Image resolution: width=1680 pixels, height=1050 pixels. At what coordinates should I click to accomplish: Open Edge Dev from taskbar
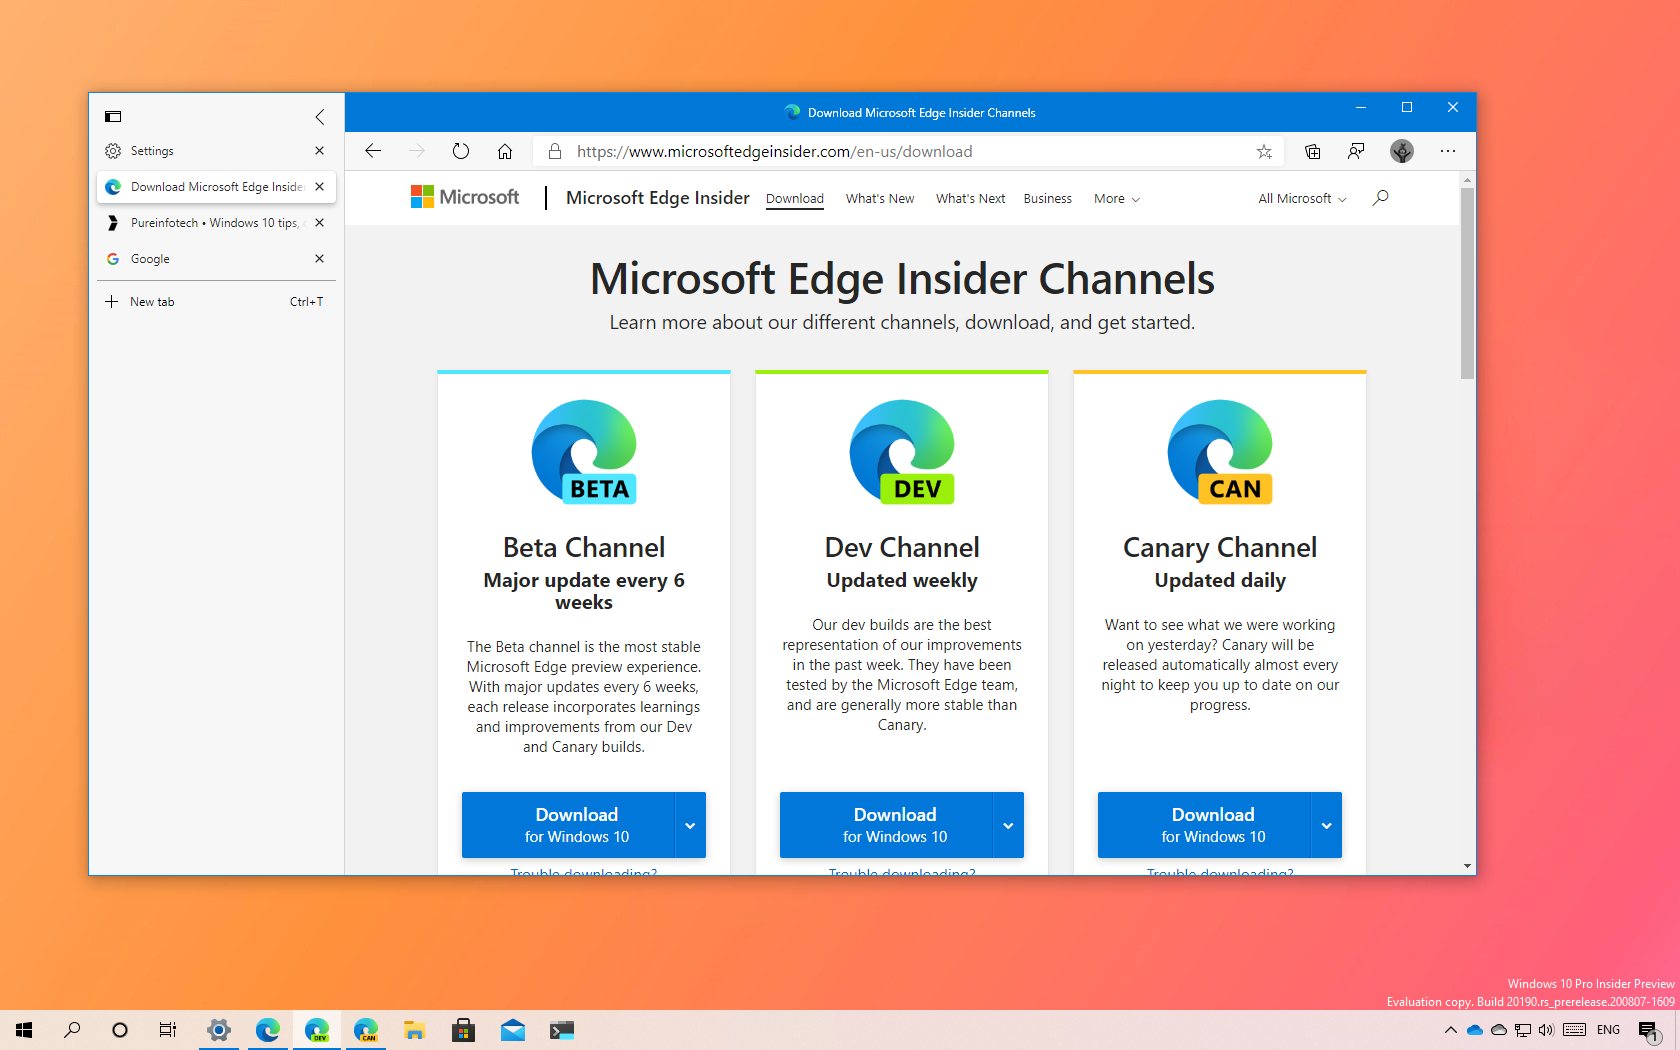point(317,1030)
